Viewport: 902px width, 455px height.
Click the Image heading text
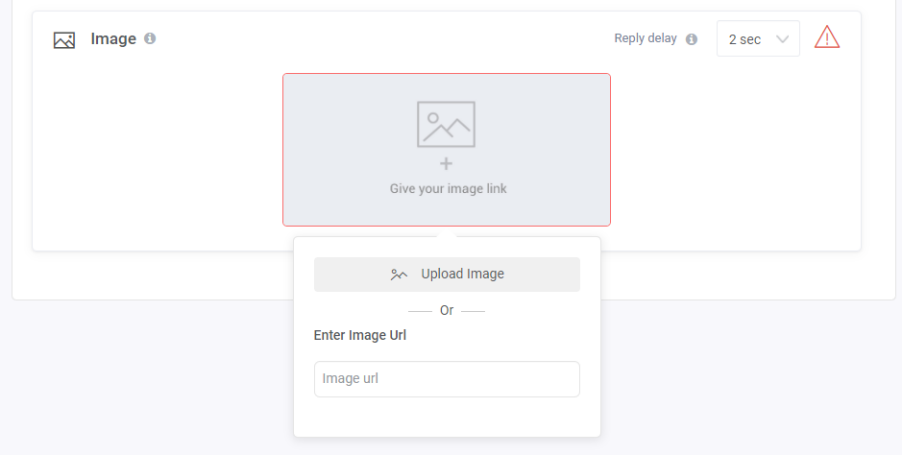pyautogui.click(x=113, y=39)
